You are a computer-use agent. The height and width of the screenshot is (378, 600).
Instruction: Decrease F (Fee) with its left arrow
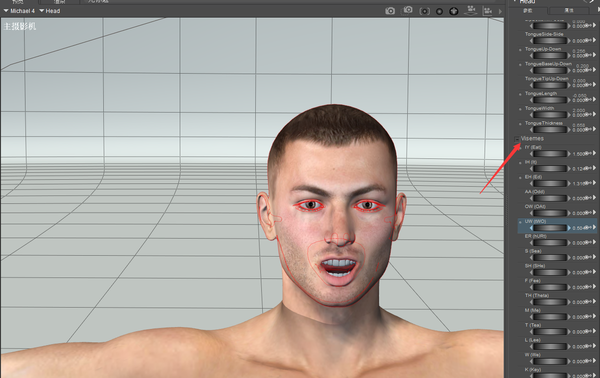532,287
